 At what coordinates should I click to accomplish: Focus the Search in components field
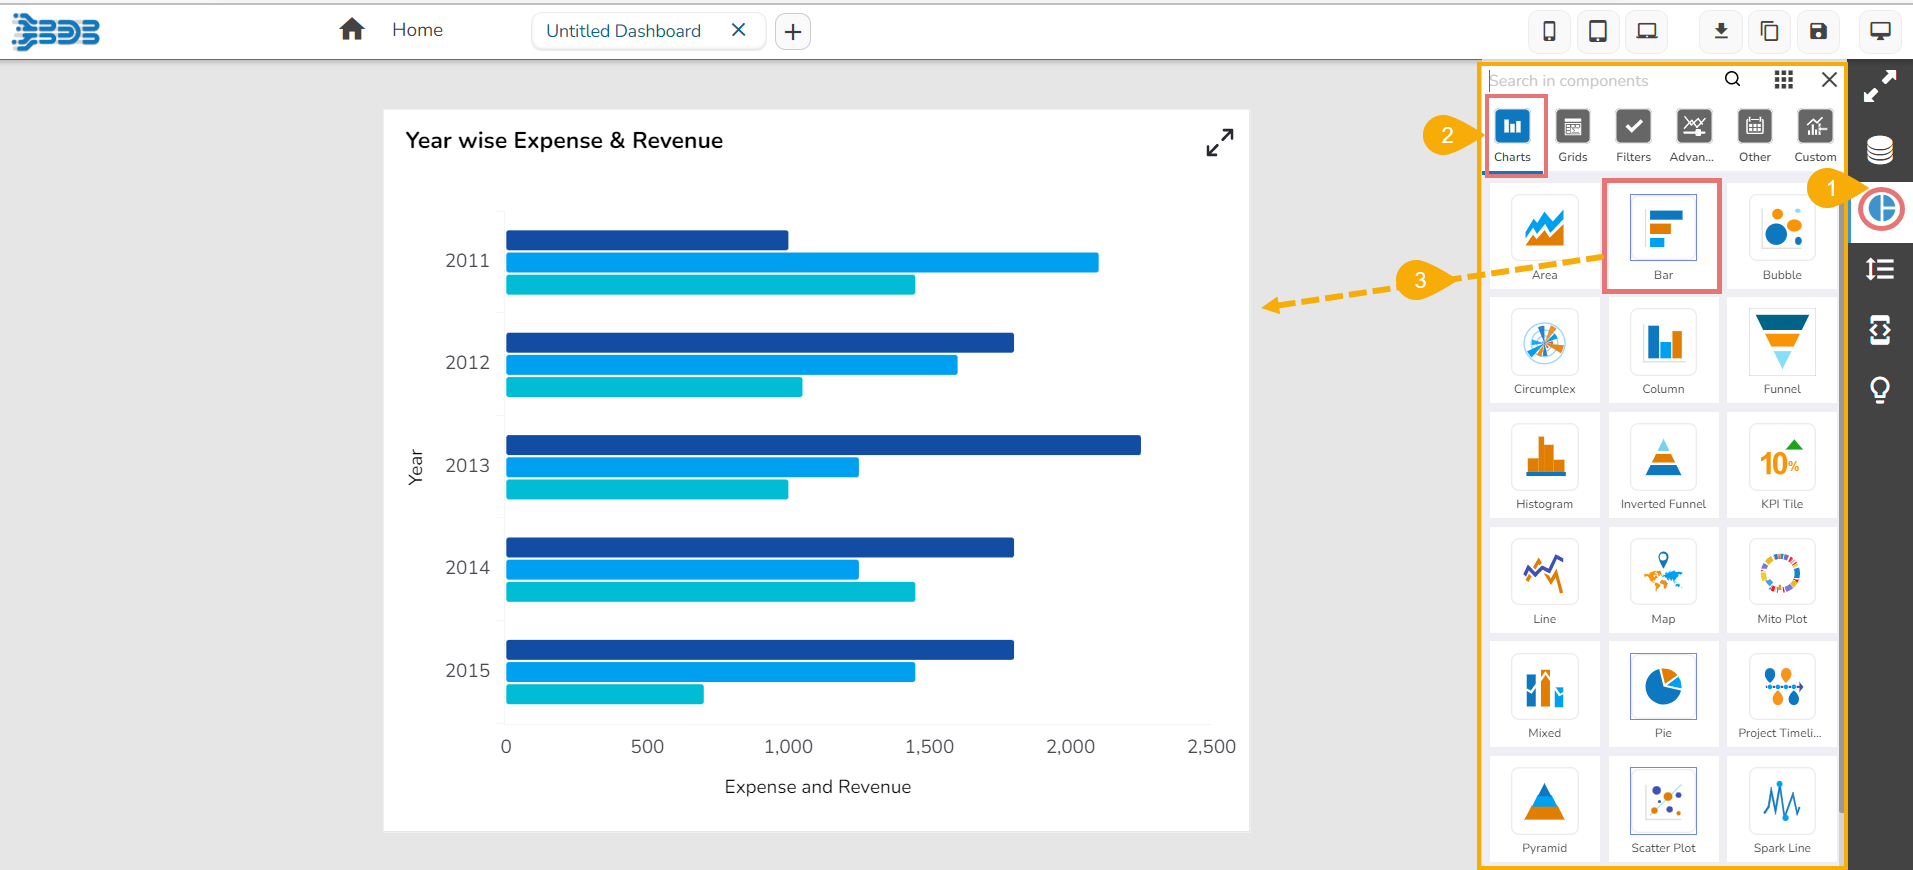[1600, 81]
